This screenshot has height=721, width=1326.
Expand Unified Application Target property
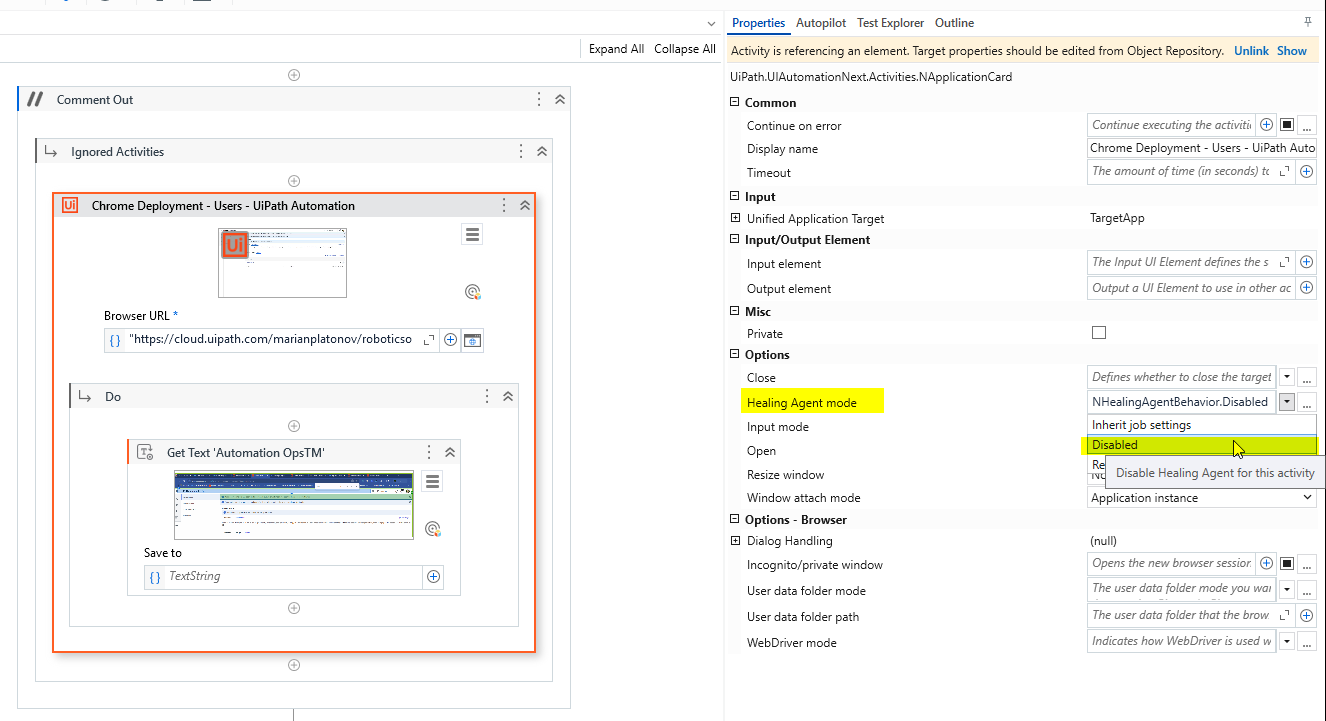coord(735,218)
